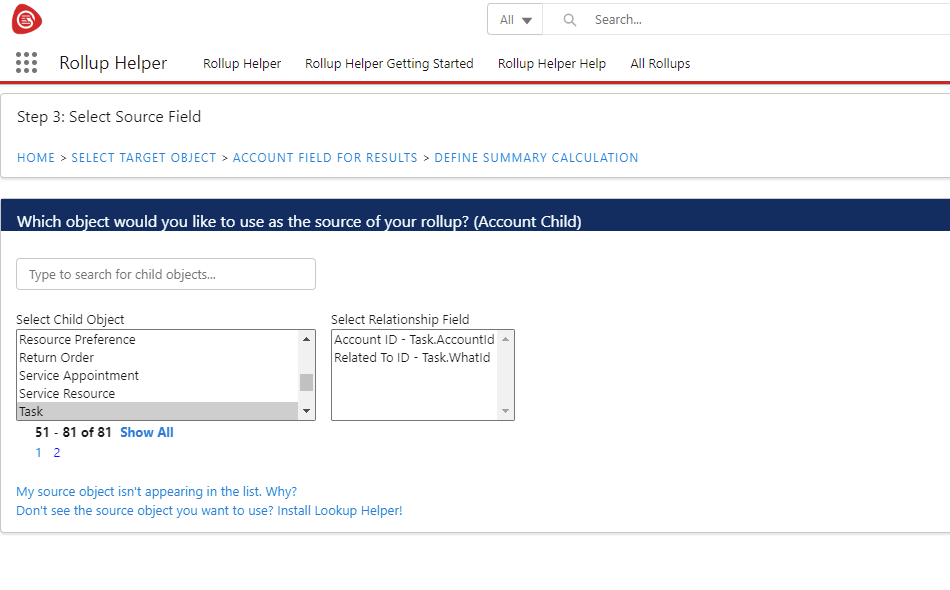Click the child object list scrollbar thumb
Screen dimensions: 950x590
coord(307,382)
